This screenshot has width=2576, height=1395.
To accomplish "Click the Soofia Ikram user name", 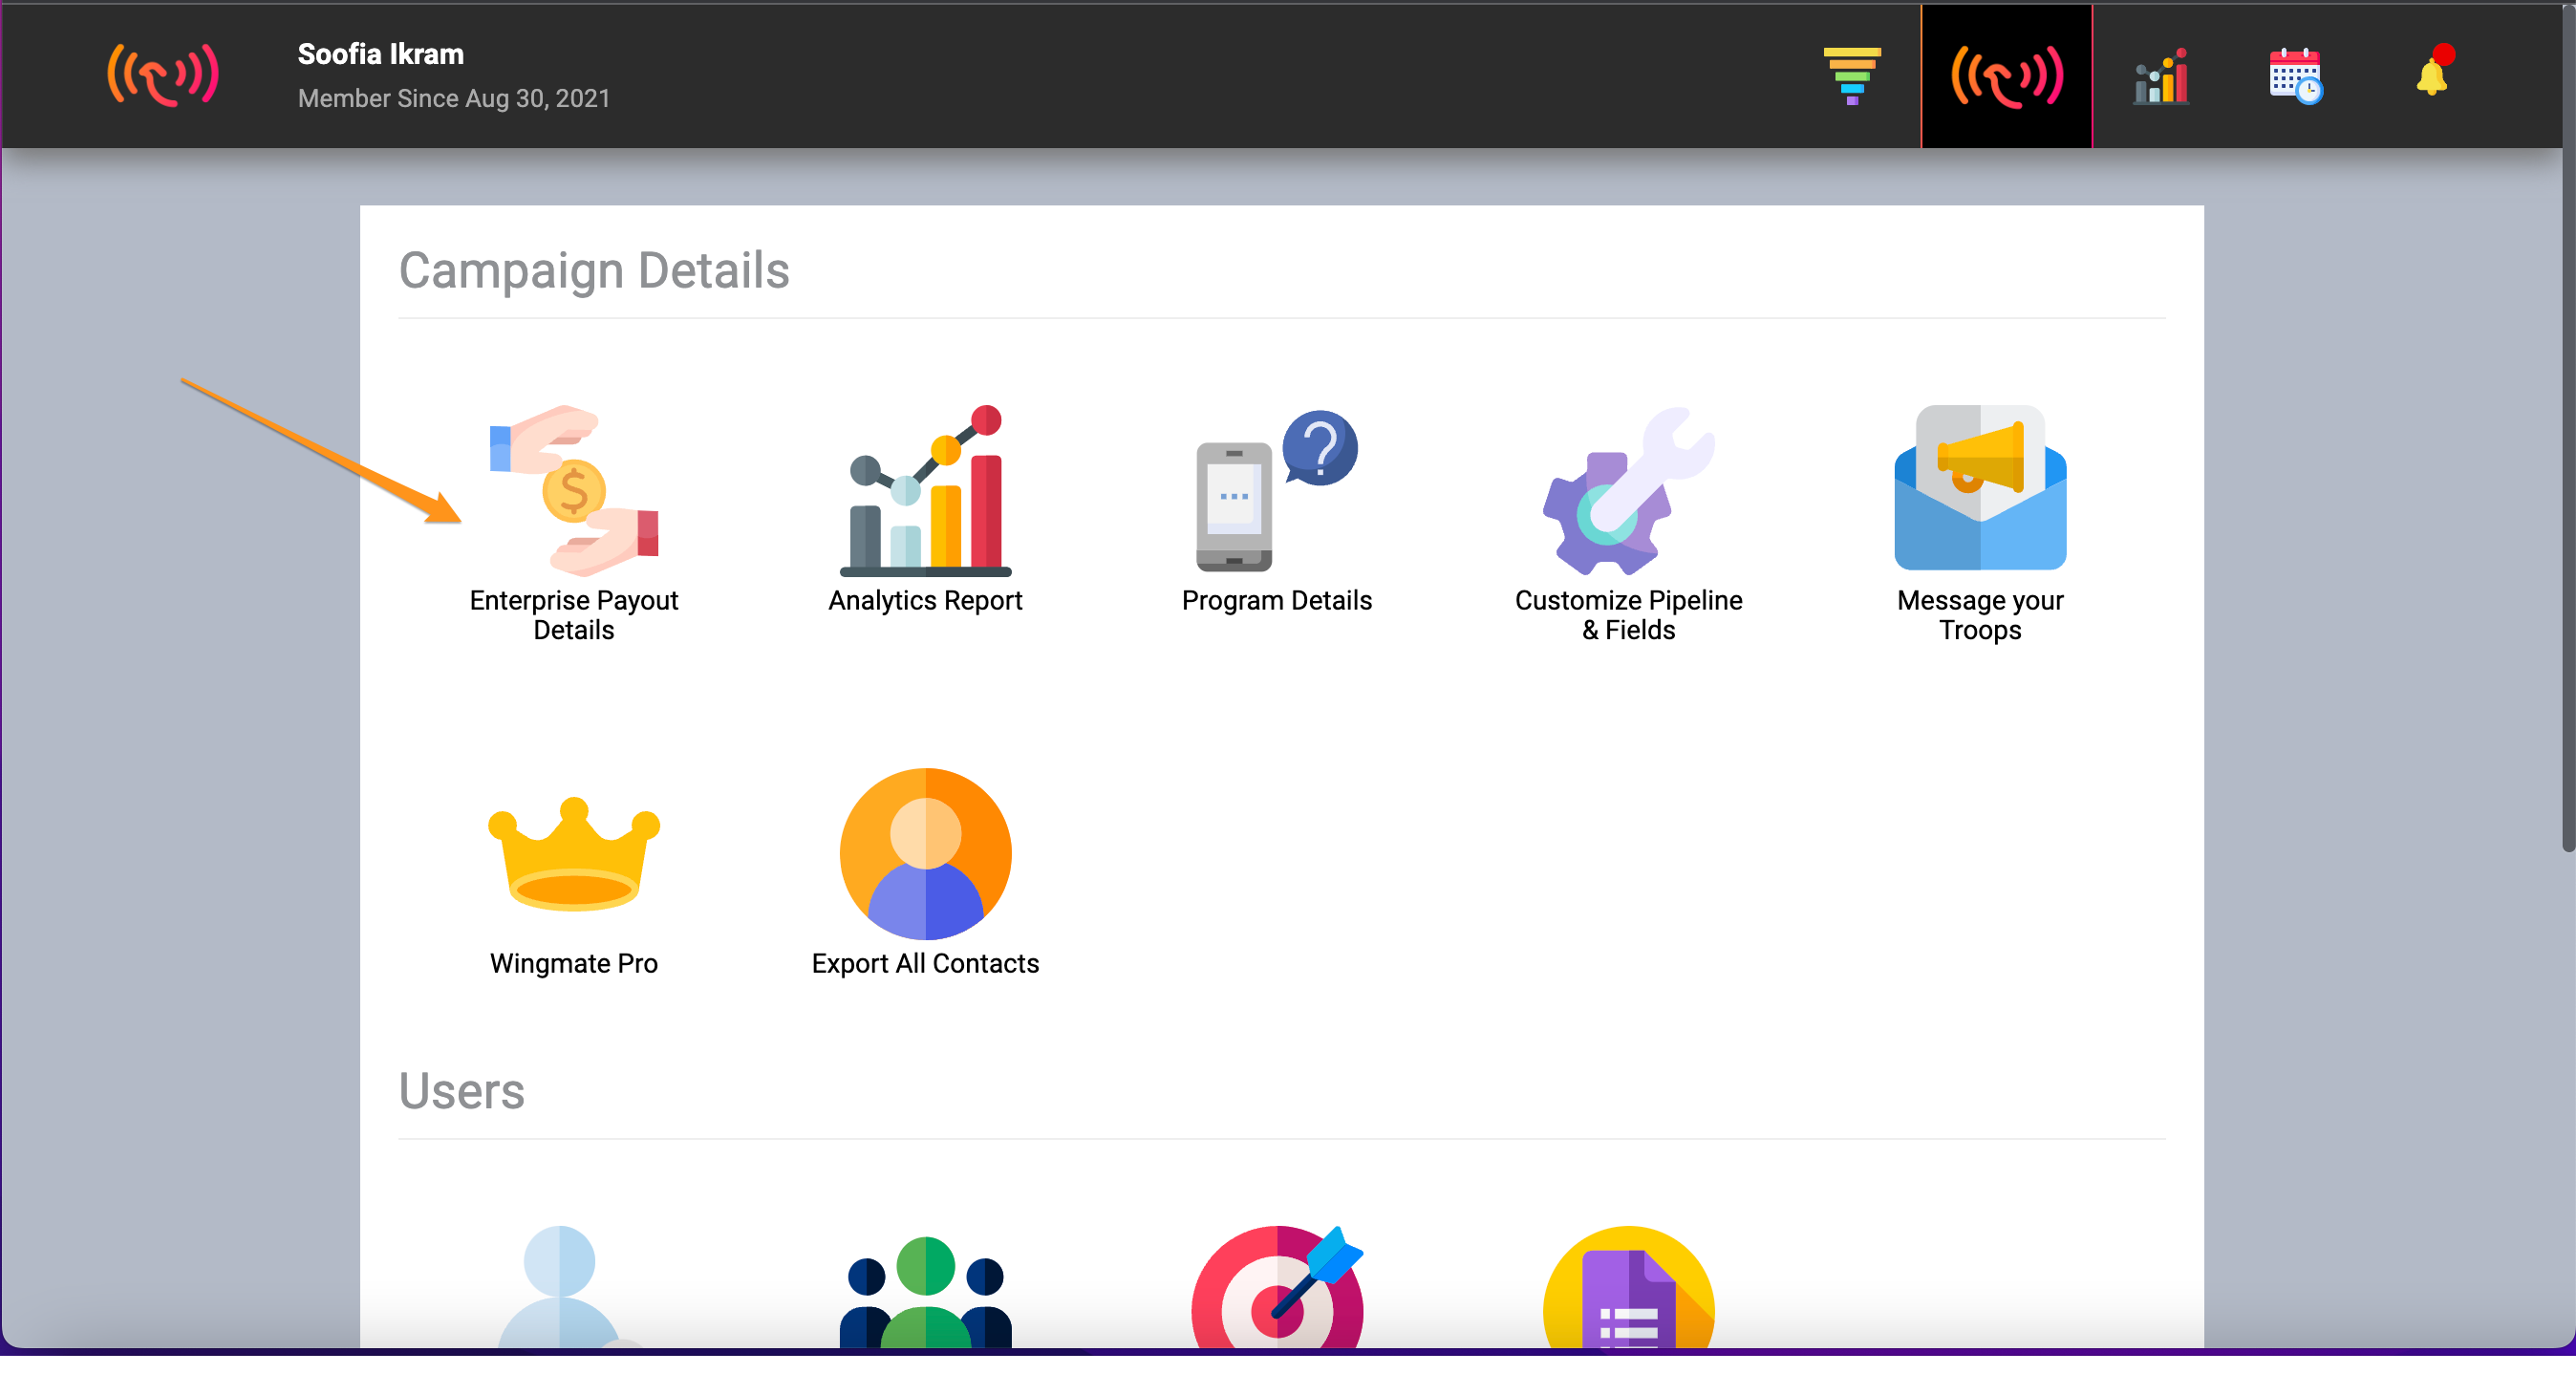I will (x=381, y=54).
